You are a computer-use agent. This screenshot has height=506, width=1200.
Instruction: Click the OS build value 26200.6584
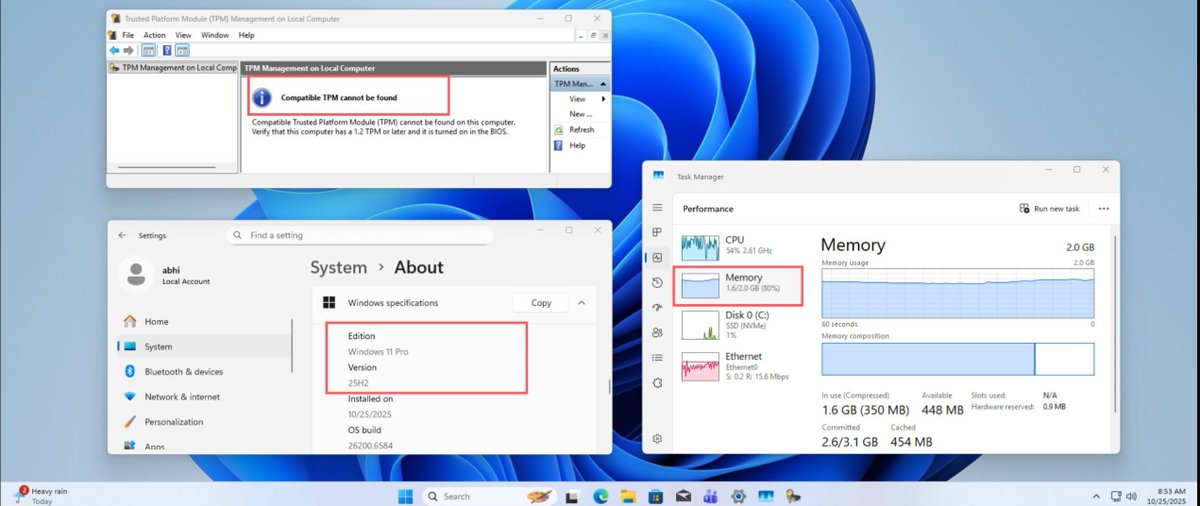coord(369,447)
